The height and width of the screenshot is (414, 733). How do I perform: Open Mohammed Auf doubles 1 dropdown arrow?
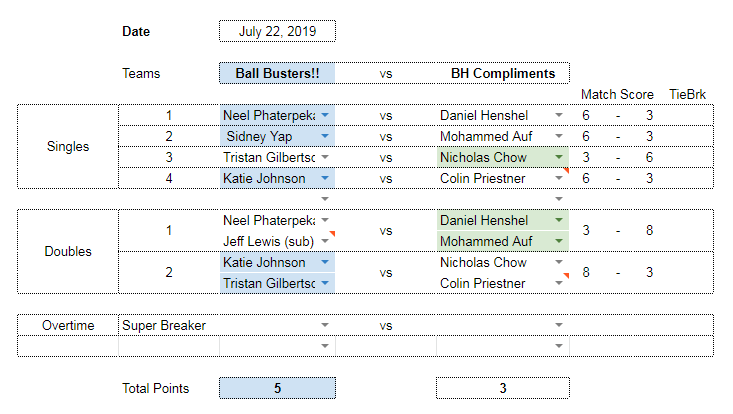(x=559, y=241)
